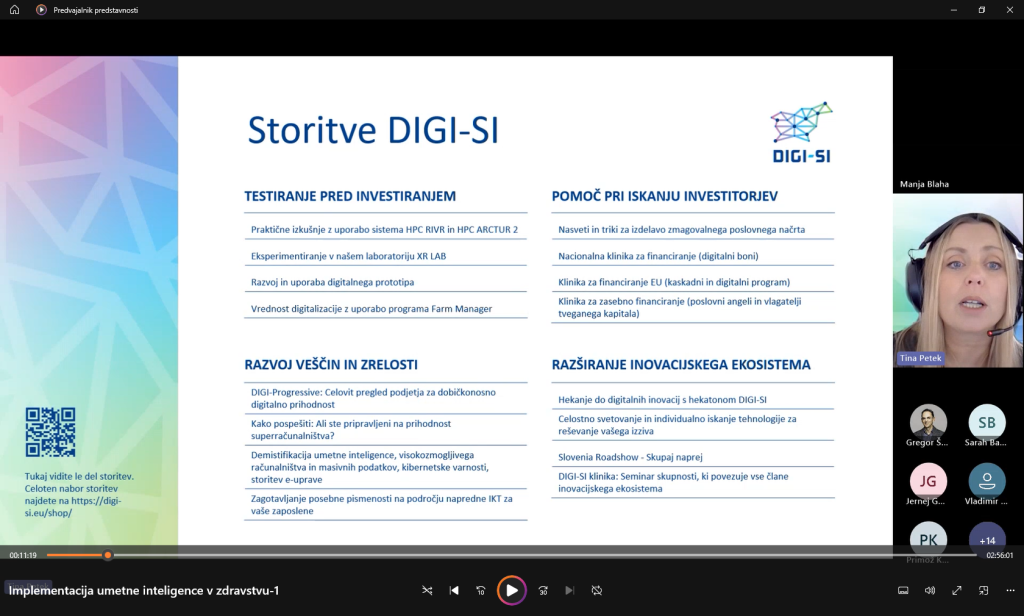Click the row about HPC RIVR and HPC ARCTUR 2
1024x616 pixels.
click(385, 229)
